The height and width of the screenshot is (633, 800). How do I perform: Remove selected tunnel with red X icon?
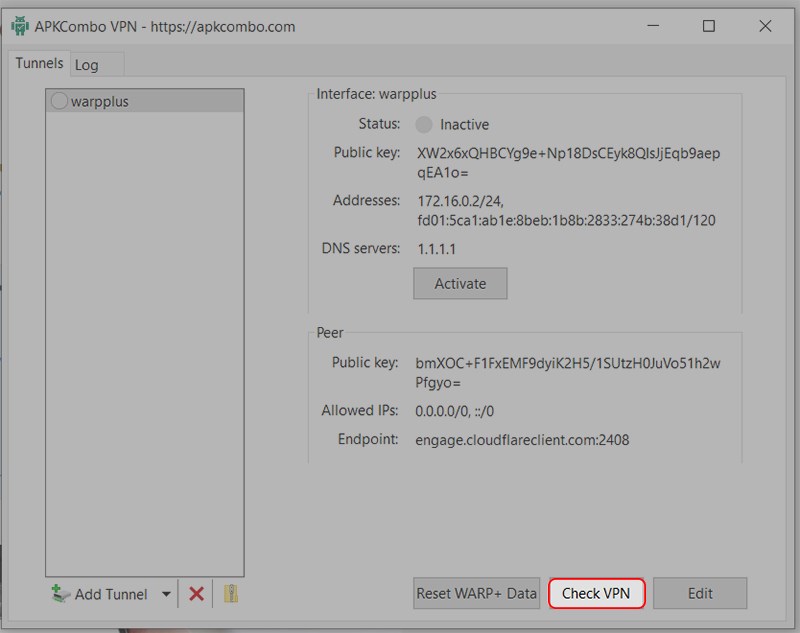tap(196, 594)
